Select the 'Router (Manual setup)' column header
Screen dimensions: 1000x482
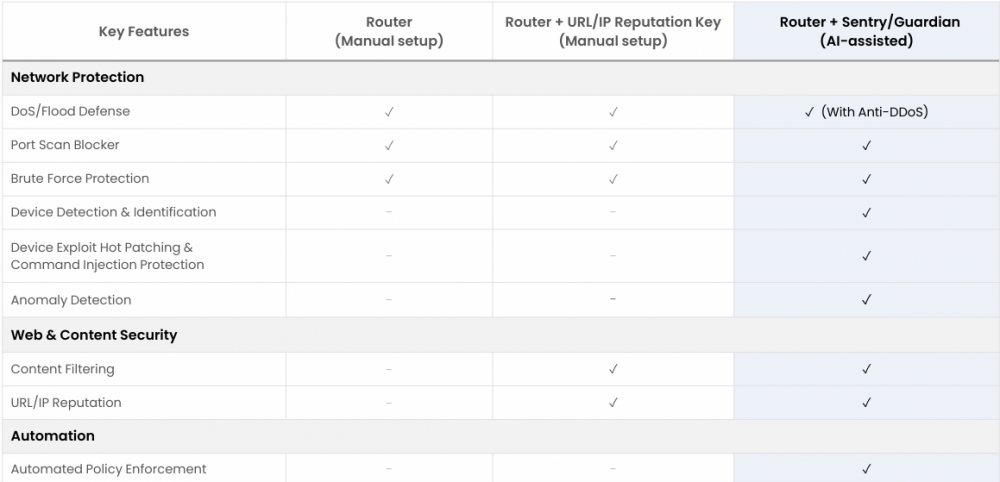[389, 31]
